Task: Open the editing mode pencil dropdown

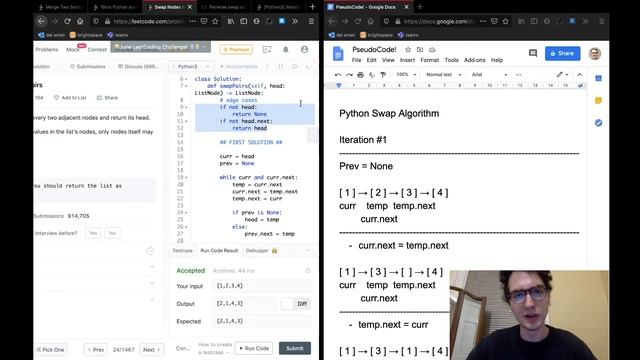Action: tap(562, 75)
